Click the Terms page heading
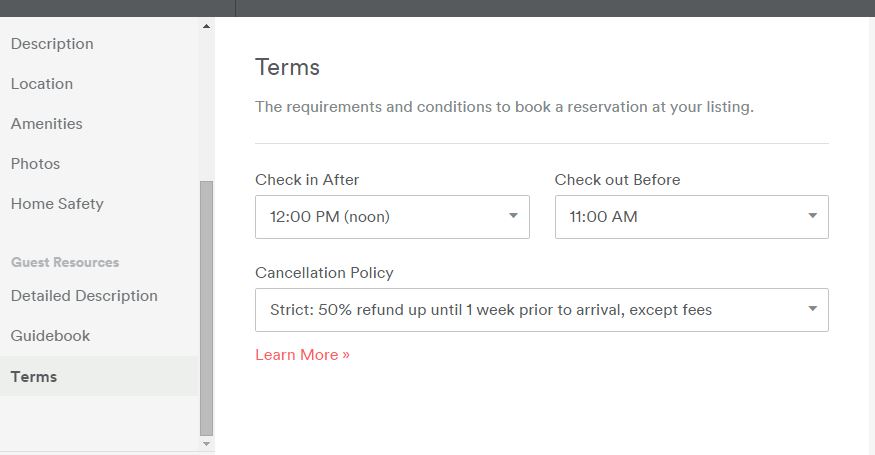Image resolution: width=875 pixels, height=455 pixels. click(287, 68)
